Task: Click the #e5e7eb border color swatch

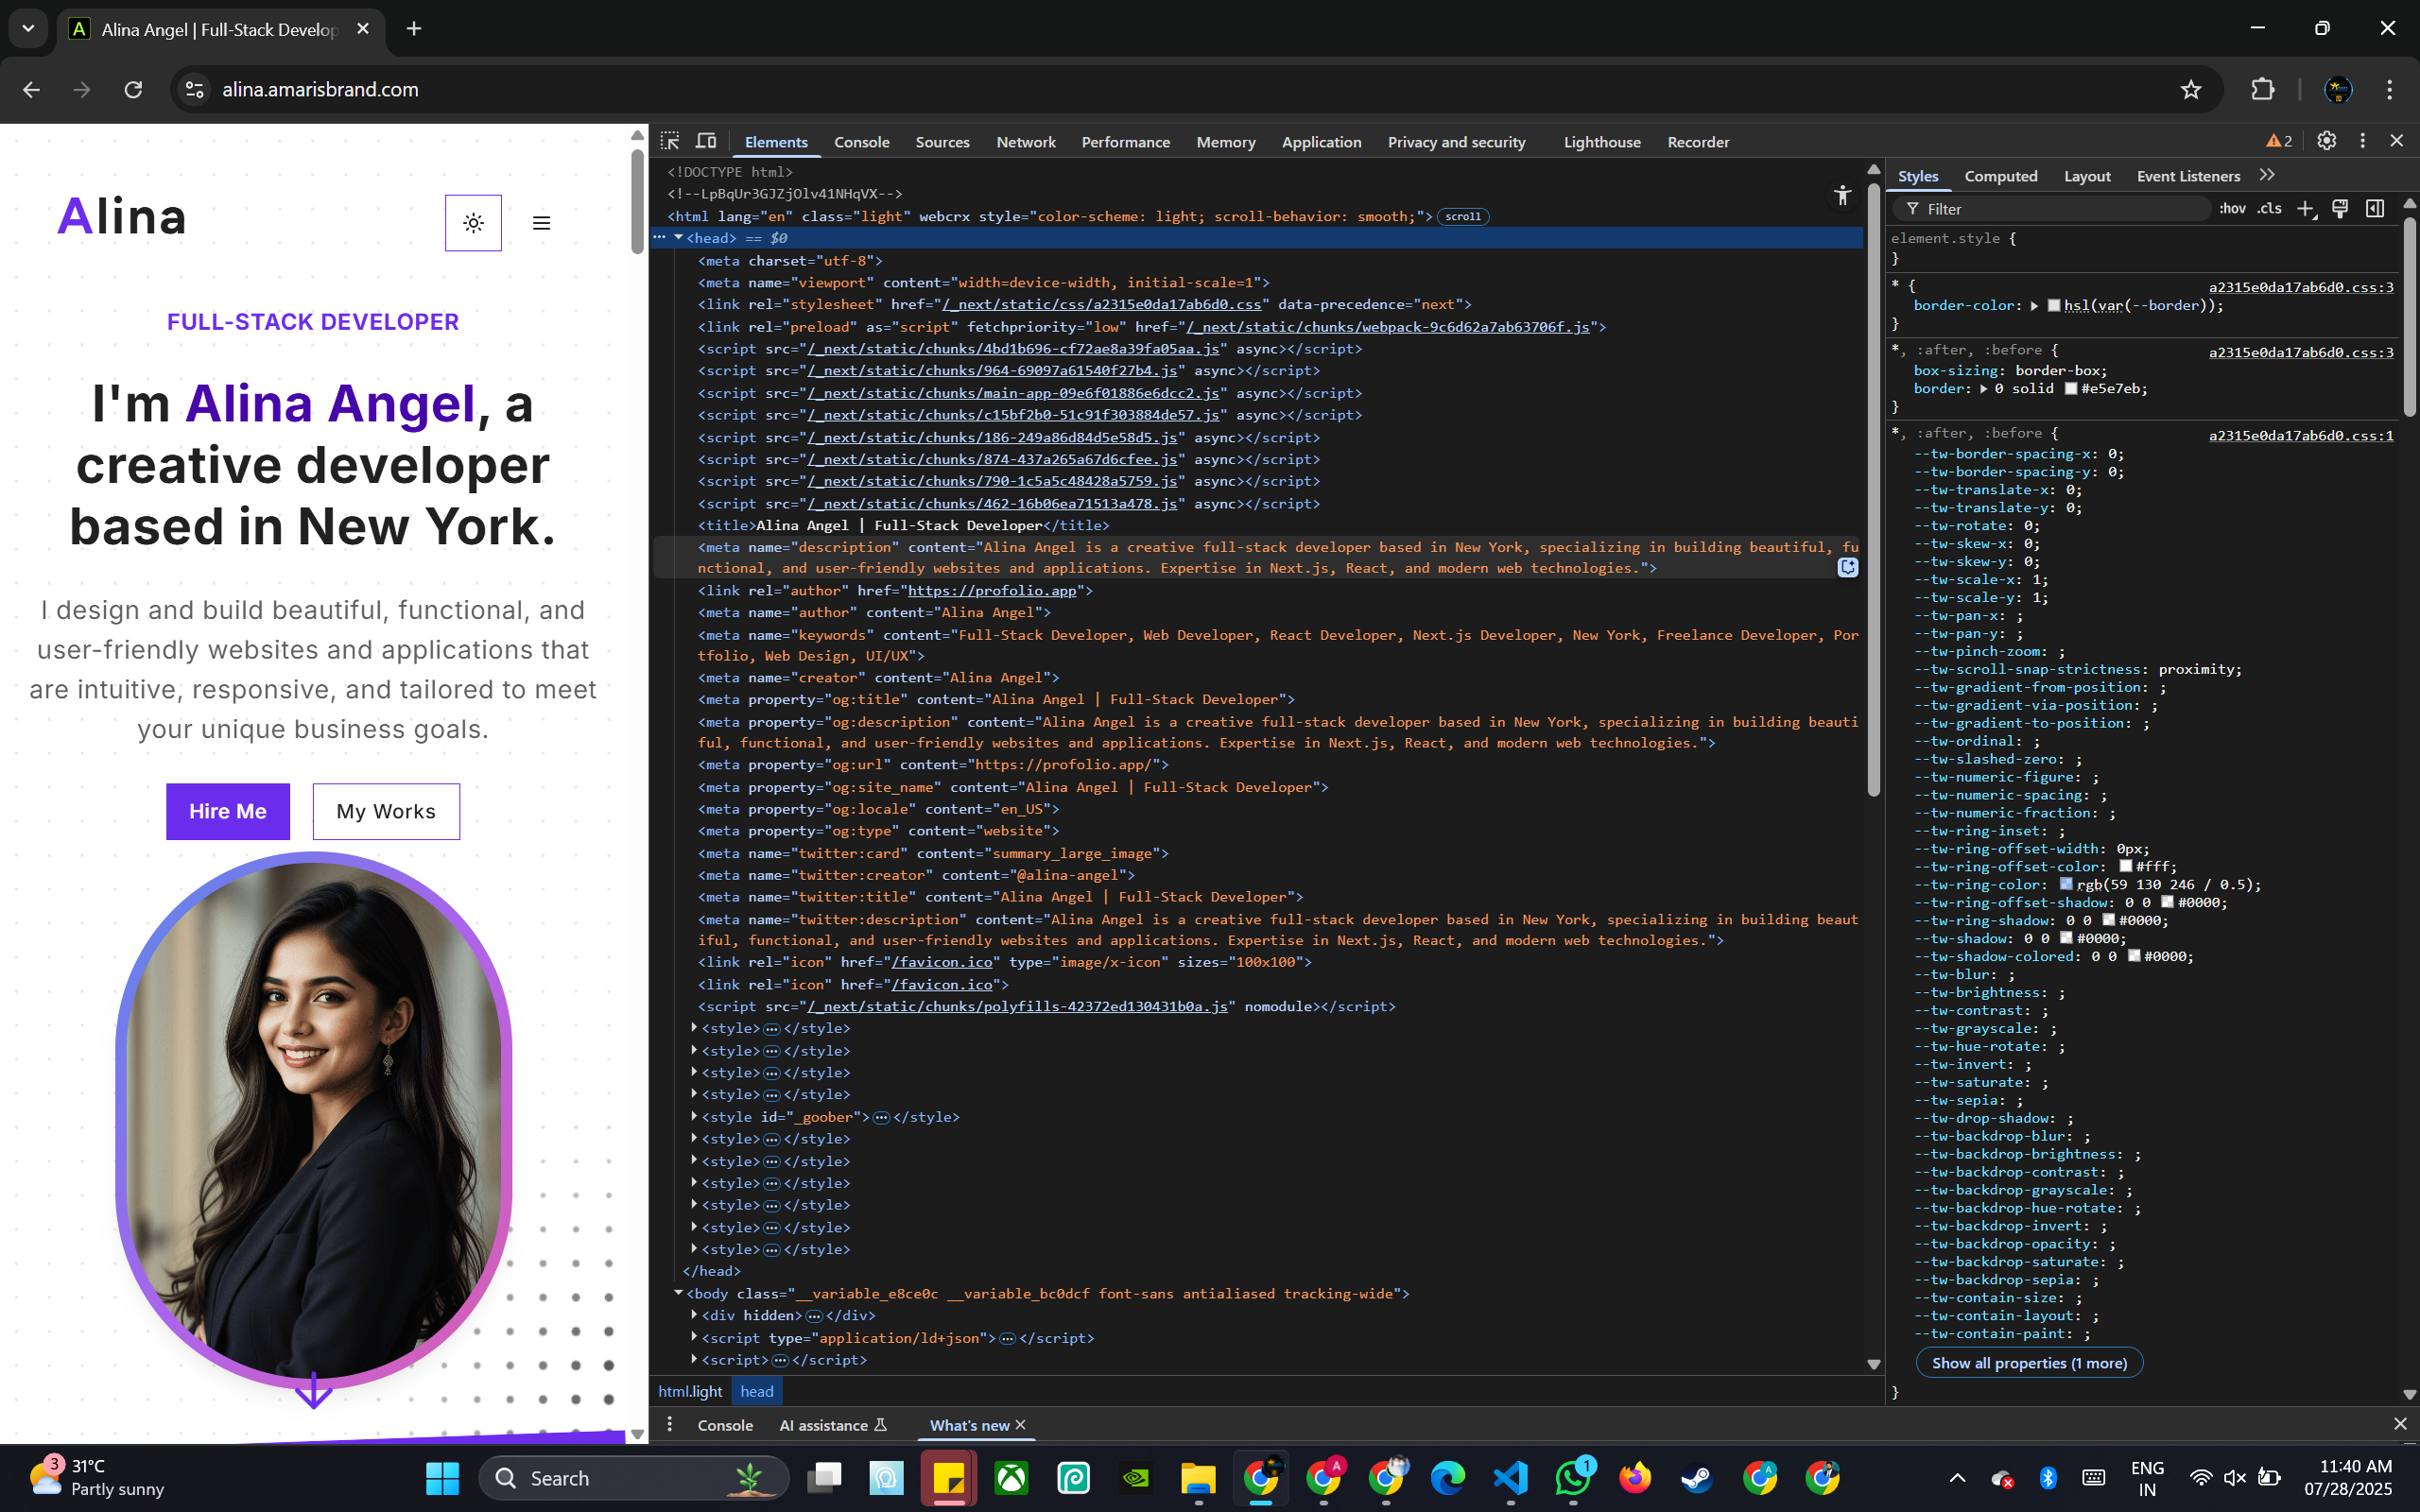Action: click(2071, 389)
